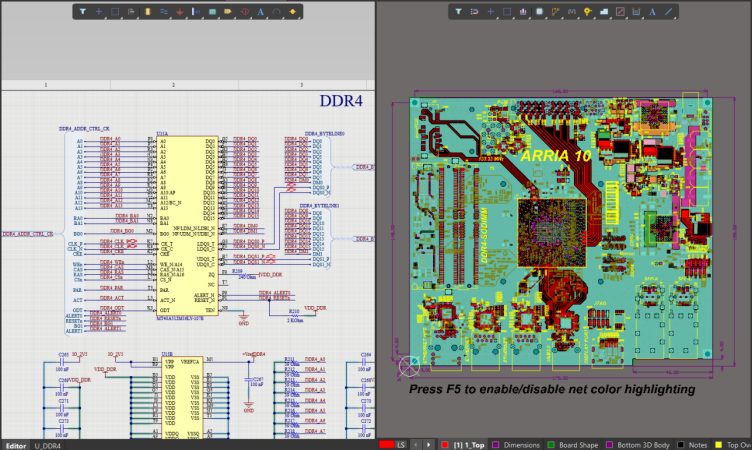Screen dimensions: 753x450
Task: Open the schematic Text String tool dropdown
Action: [x=261, y=12]
